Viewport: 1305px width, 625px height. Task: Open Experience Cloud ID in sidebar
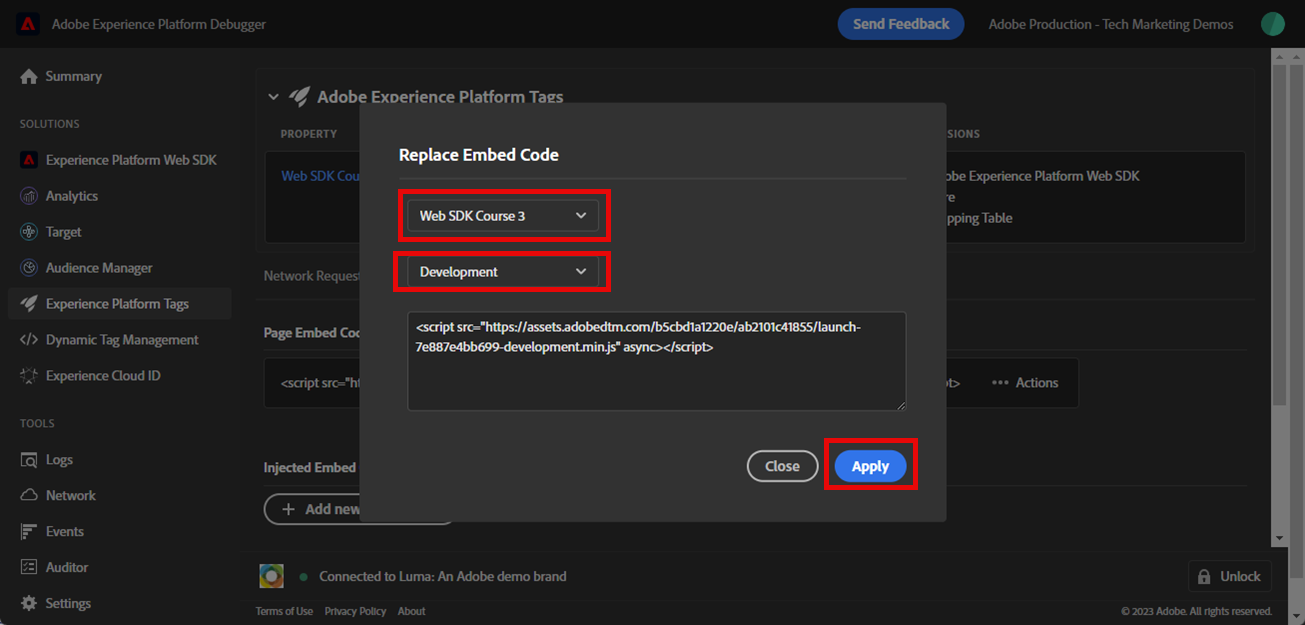(x=103, y=376)
